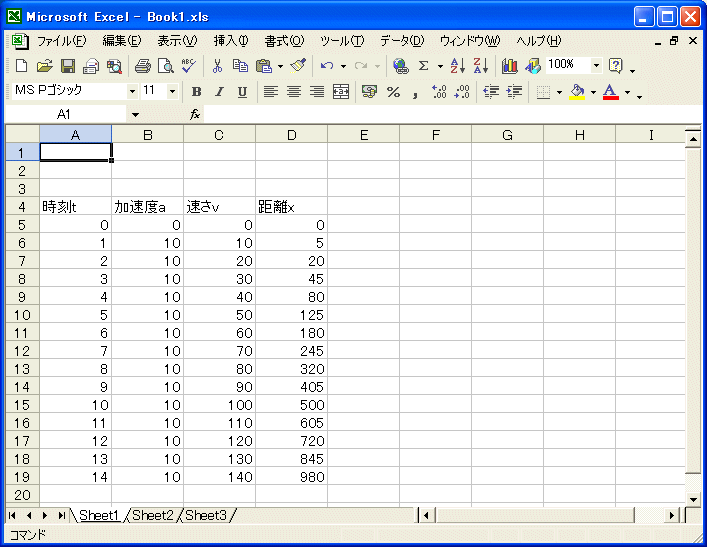This screenshot has height=547, width=707.
Task: Select the cell containing 距離x
Action: pyautogui.click(x=291, y=207)
